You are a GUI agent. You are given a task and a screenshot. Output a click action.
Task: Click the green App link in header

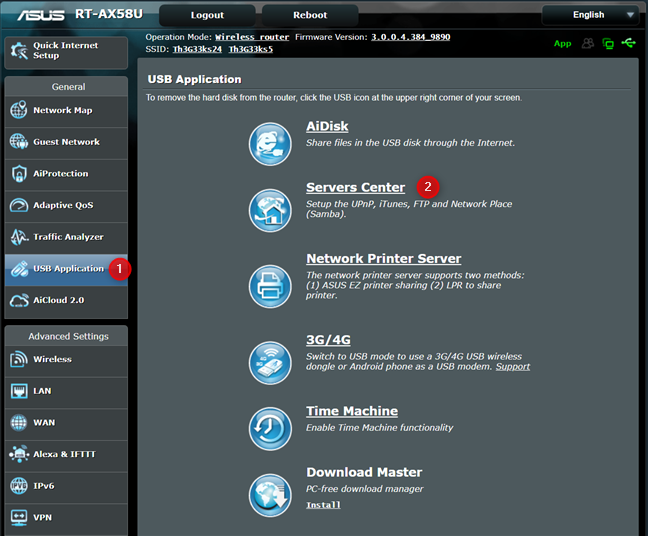(562, 43)
